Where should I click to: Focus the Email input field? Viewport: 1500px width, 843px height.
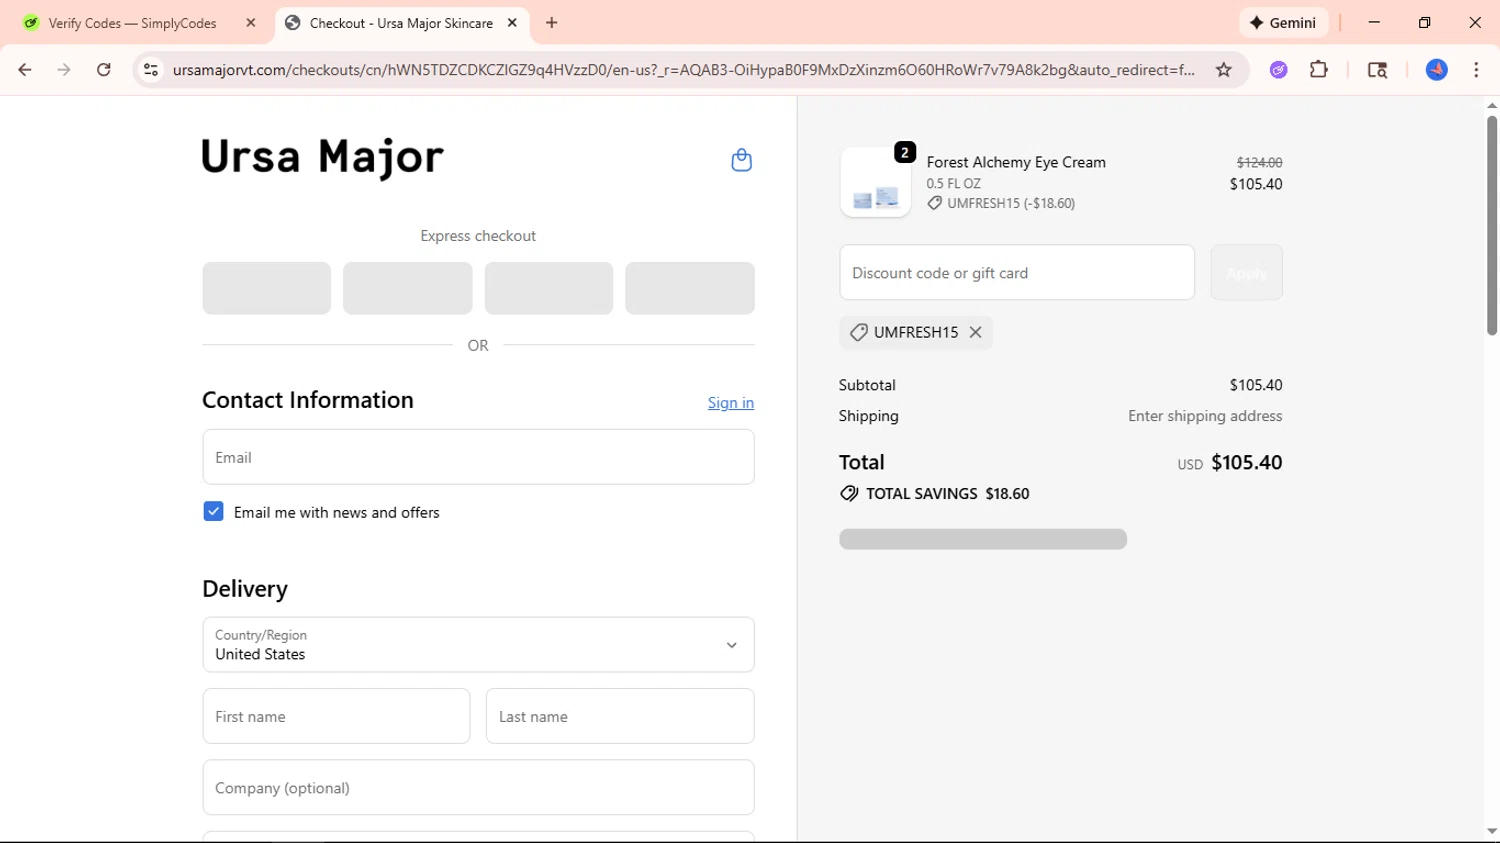tap(478, 457)
